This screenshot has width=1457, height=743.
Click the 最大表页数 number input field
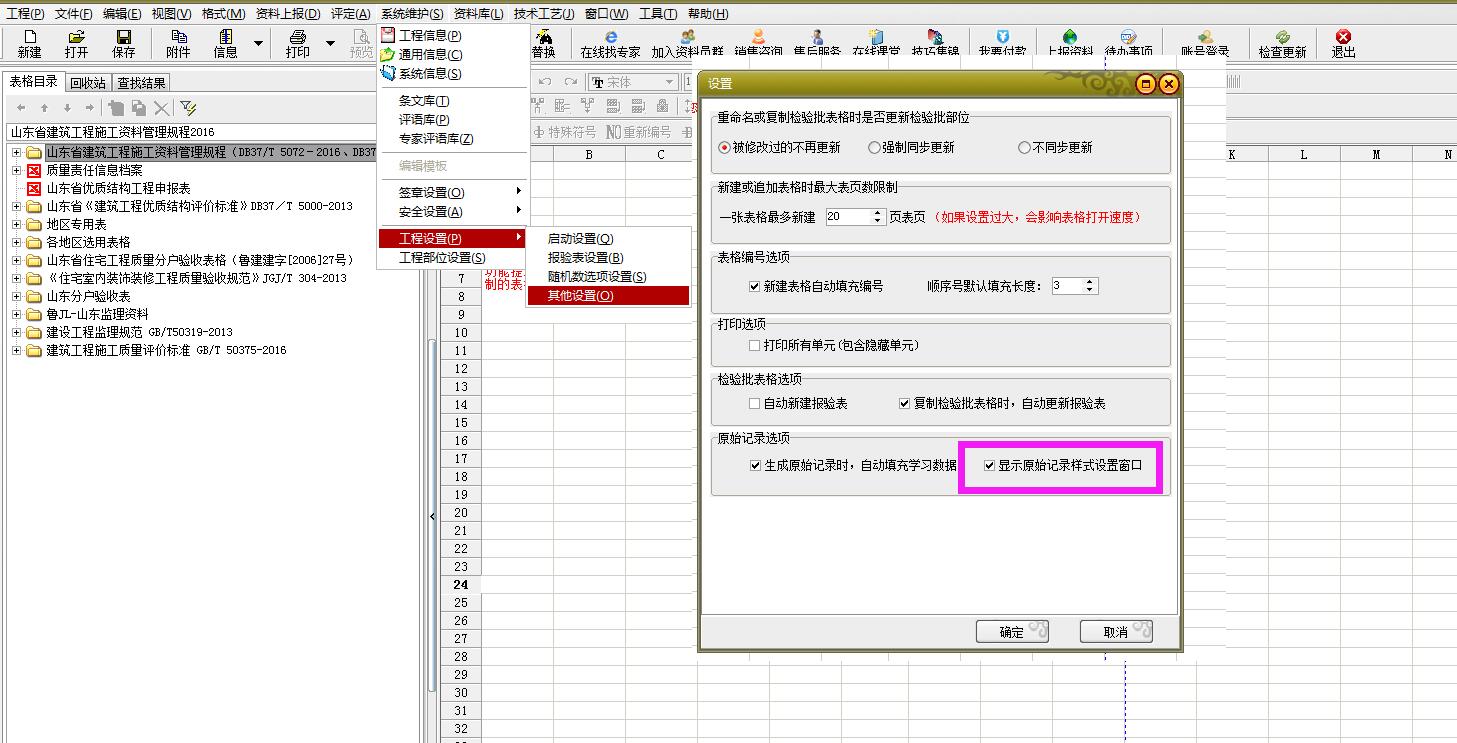(848, 216)
